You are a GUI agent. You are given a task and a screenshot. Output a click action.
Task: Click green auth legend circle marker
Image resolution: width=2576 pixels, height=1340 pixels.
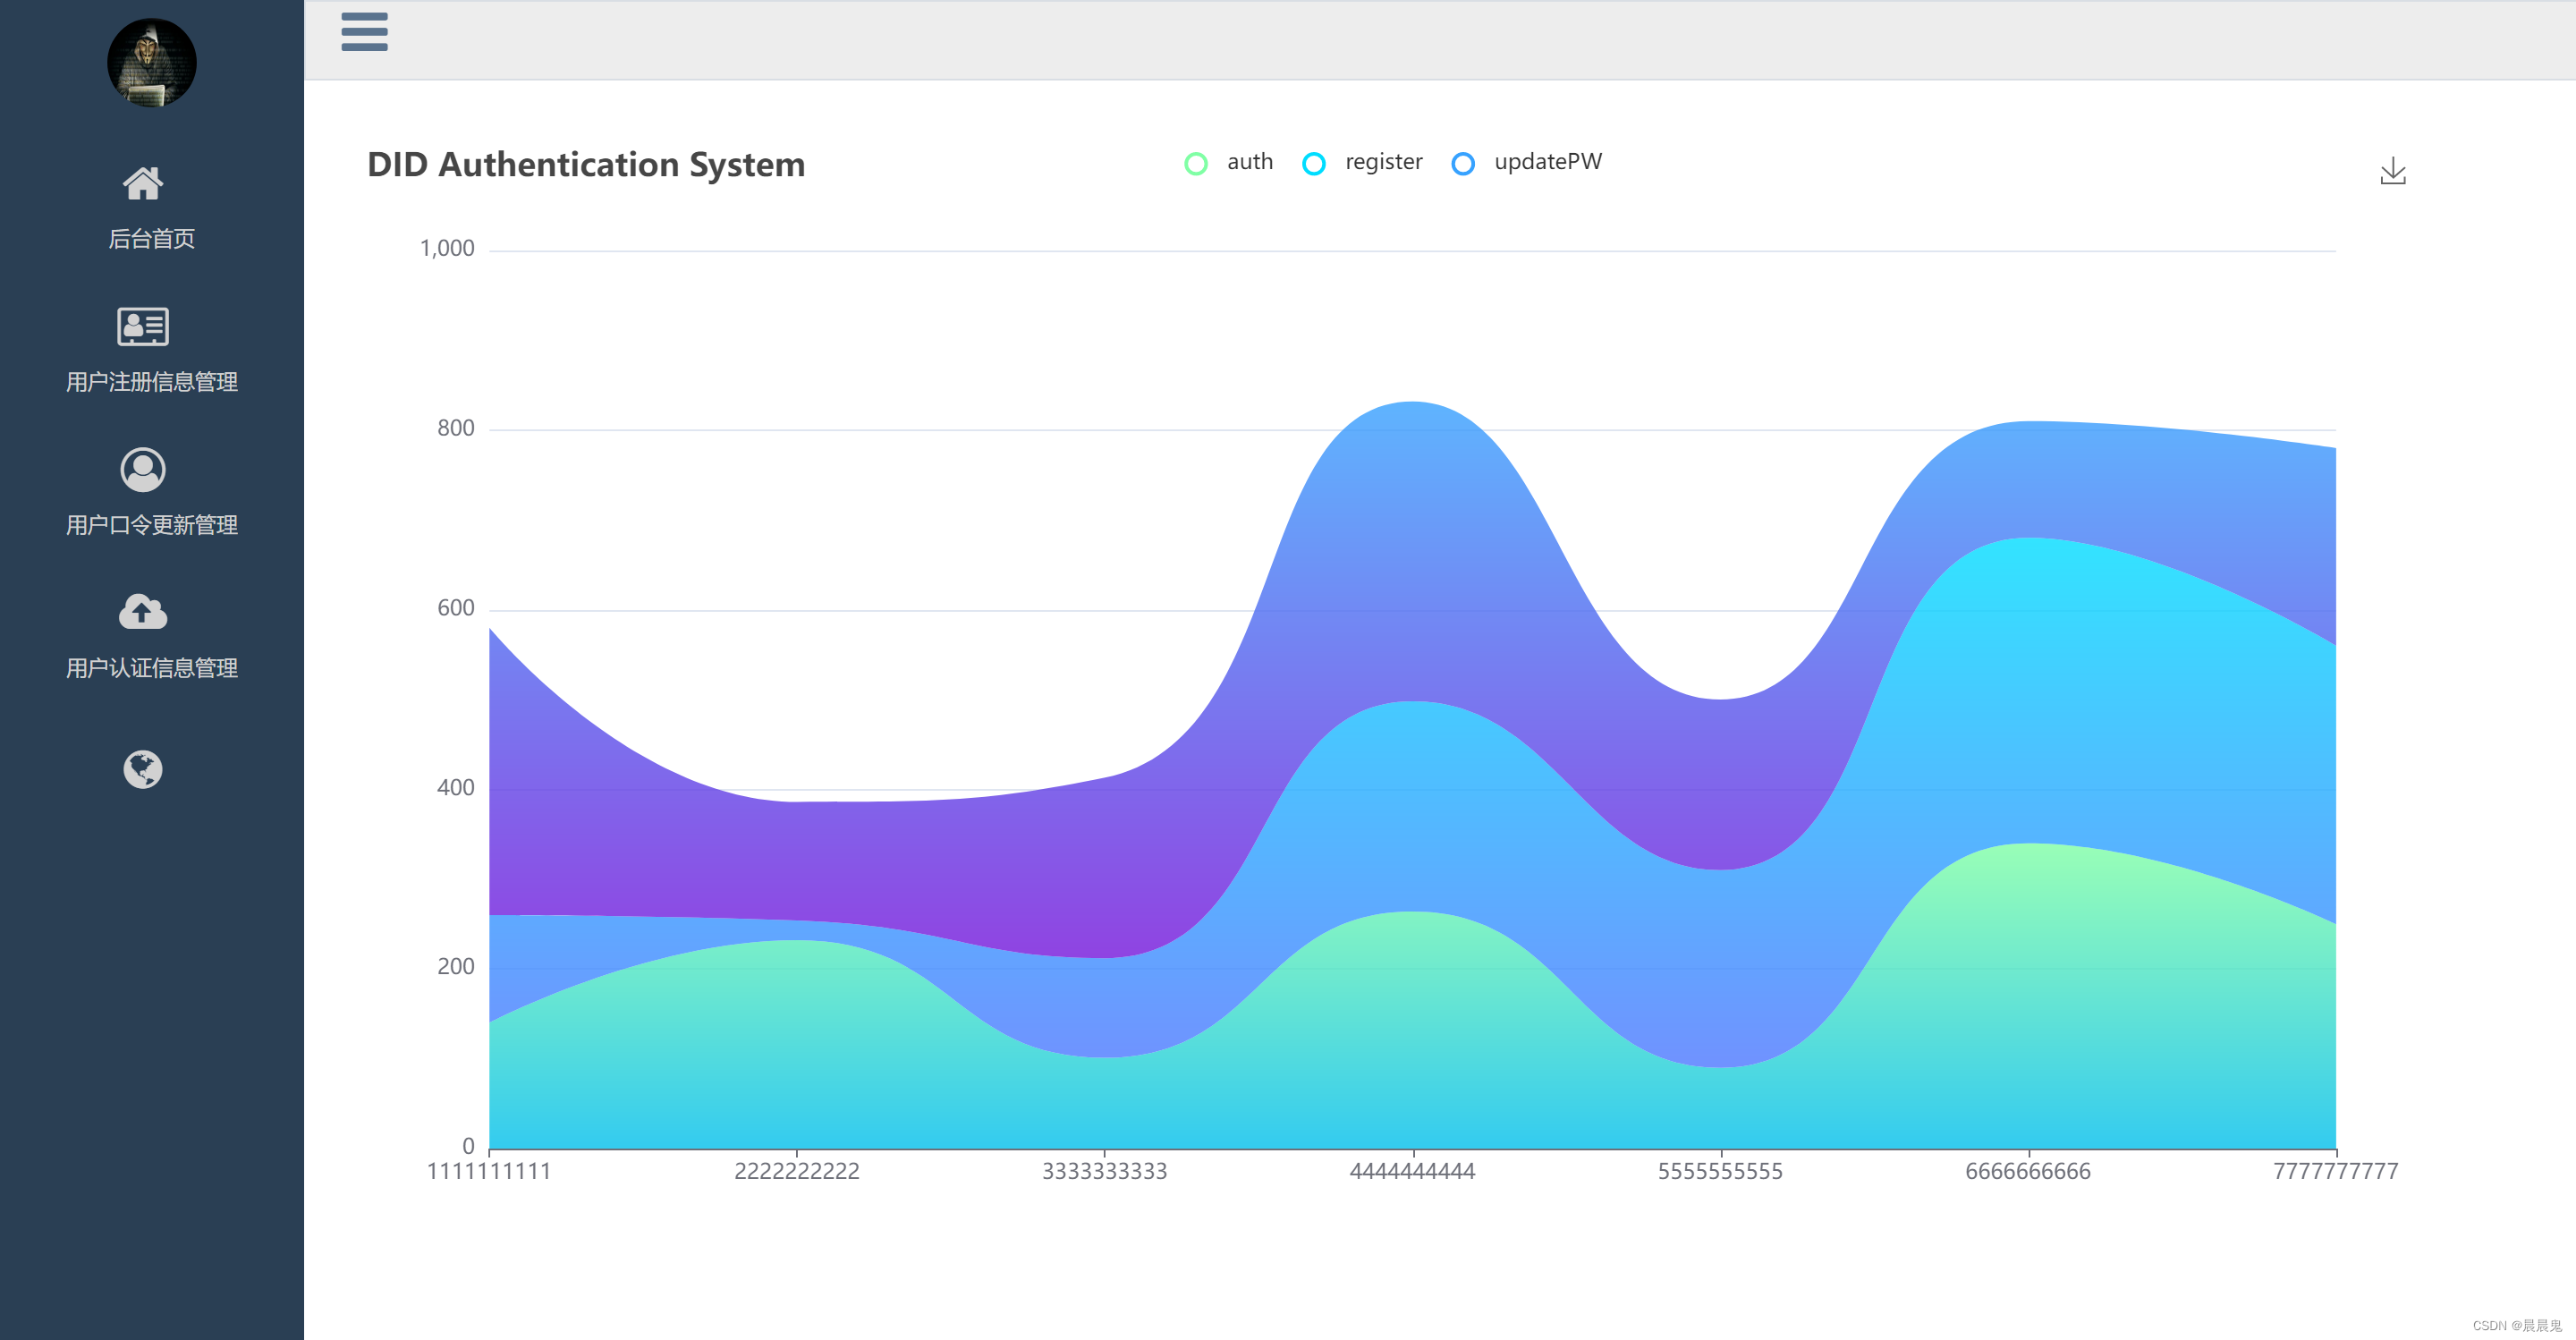(x=1195, y=163)
